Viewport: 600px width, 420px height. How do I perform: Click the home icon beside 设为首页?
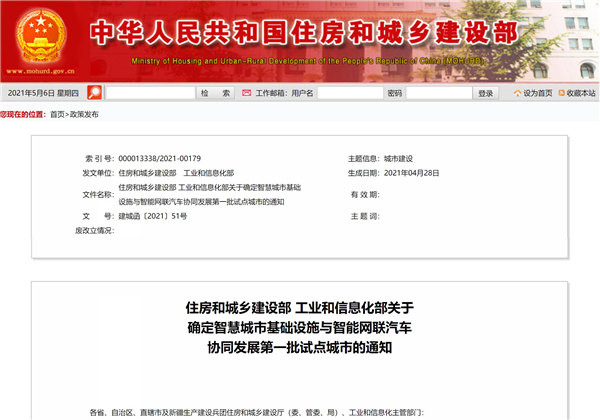[x=517, y=93]
